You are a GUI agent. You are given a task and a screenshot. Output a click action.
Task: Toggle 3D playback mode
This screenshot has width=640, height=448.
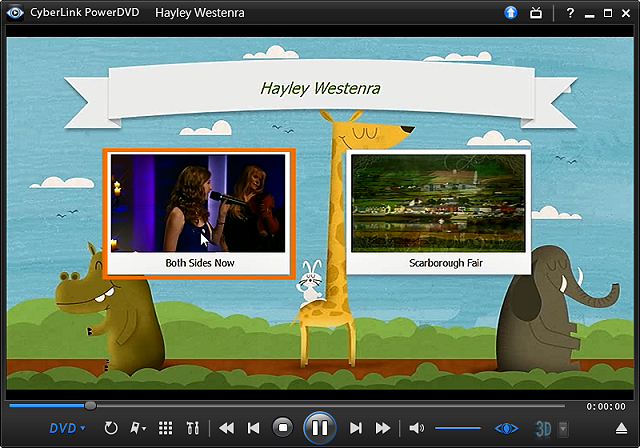(543, 429)
